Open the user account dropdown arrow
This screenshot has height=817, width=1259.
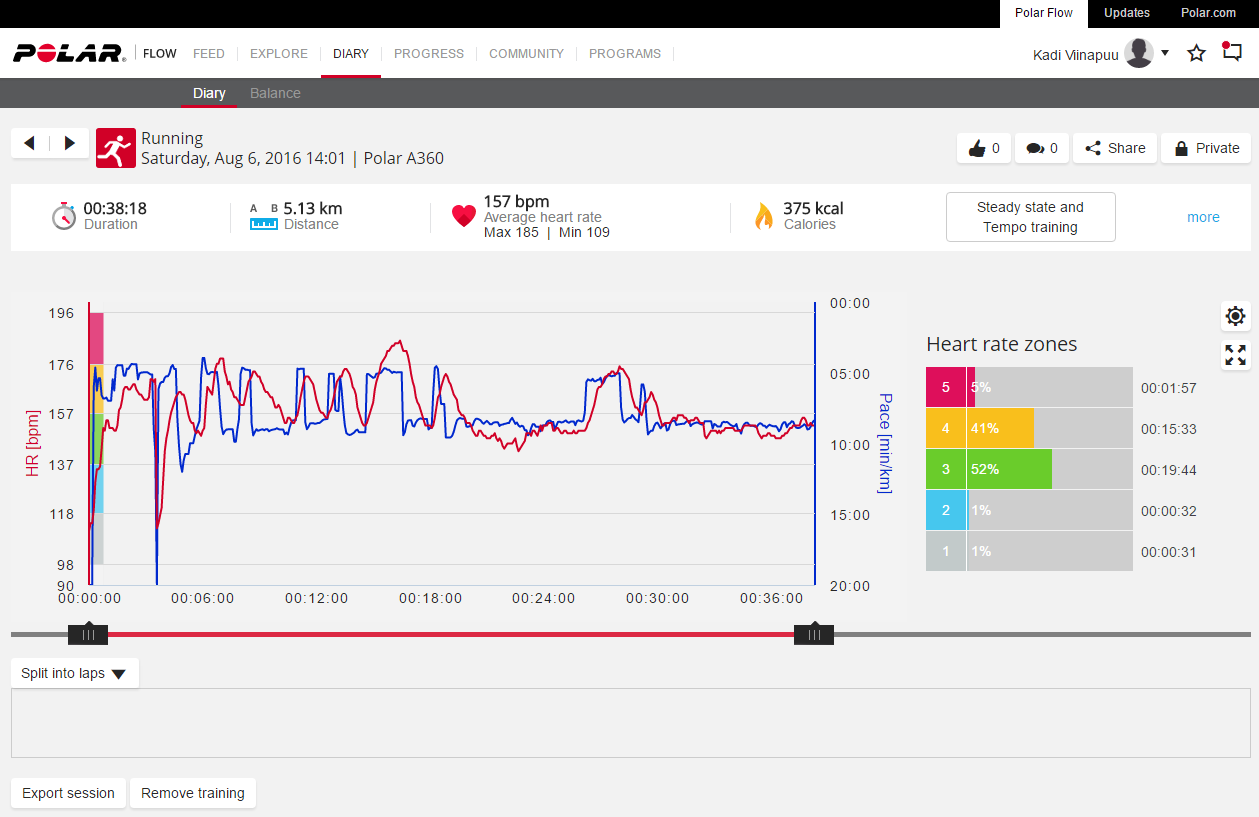1165,53
